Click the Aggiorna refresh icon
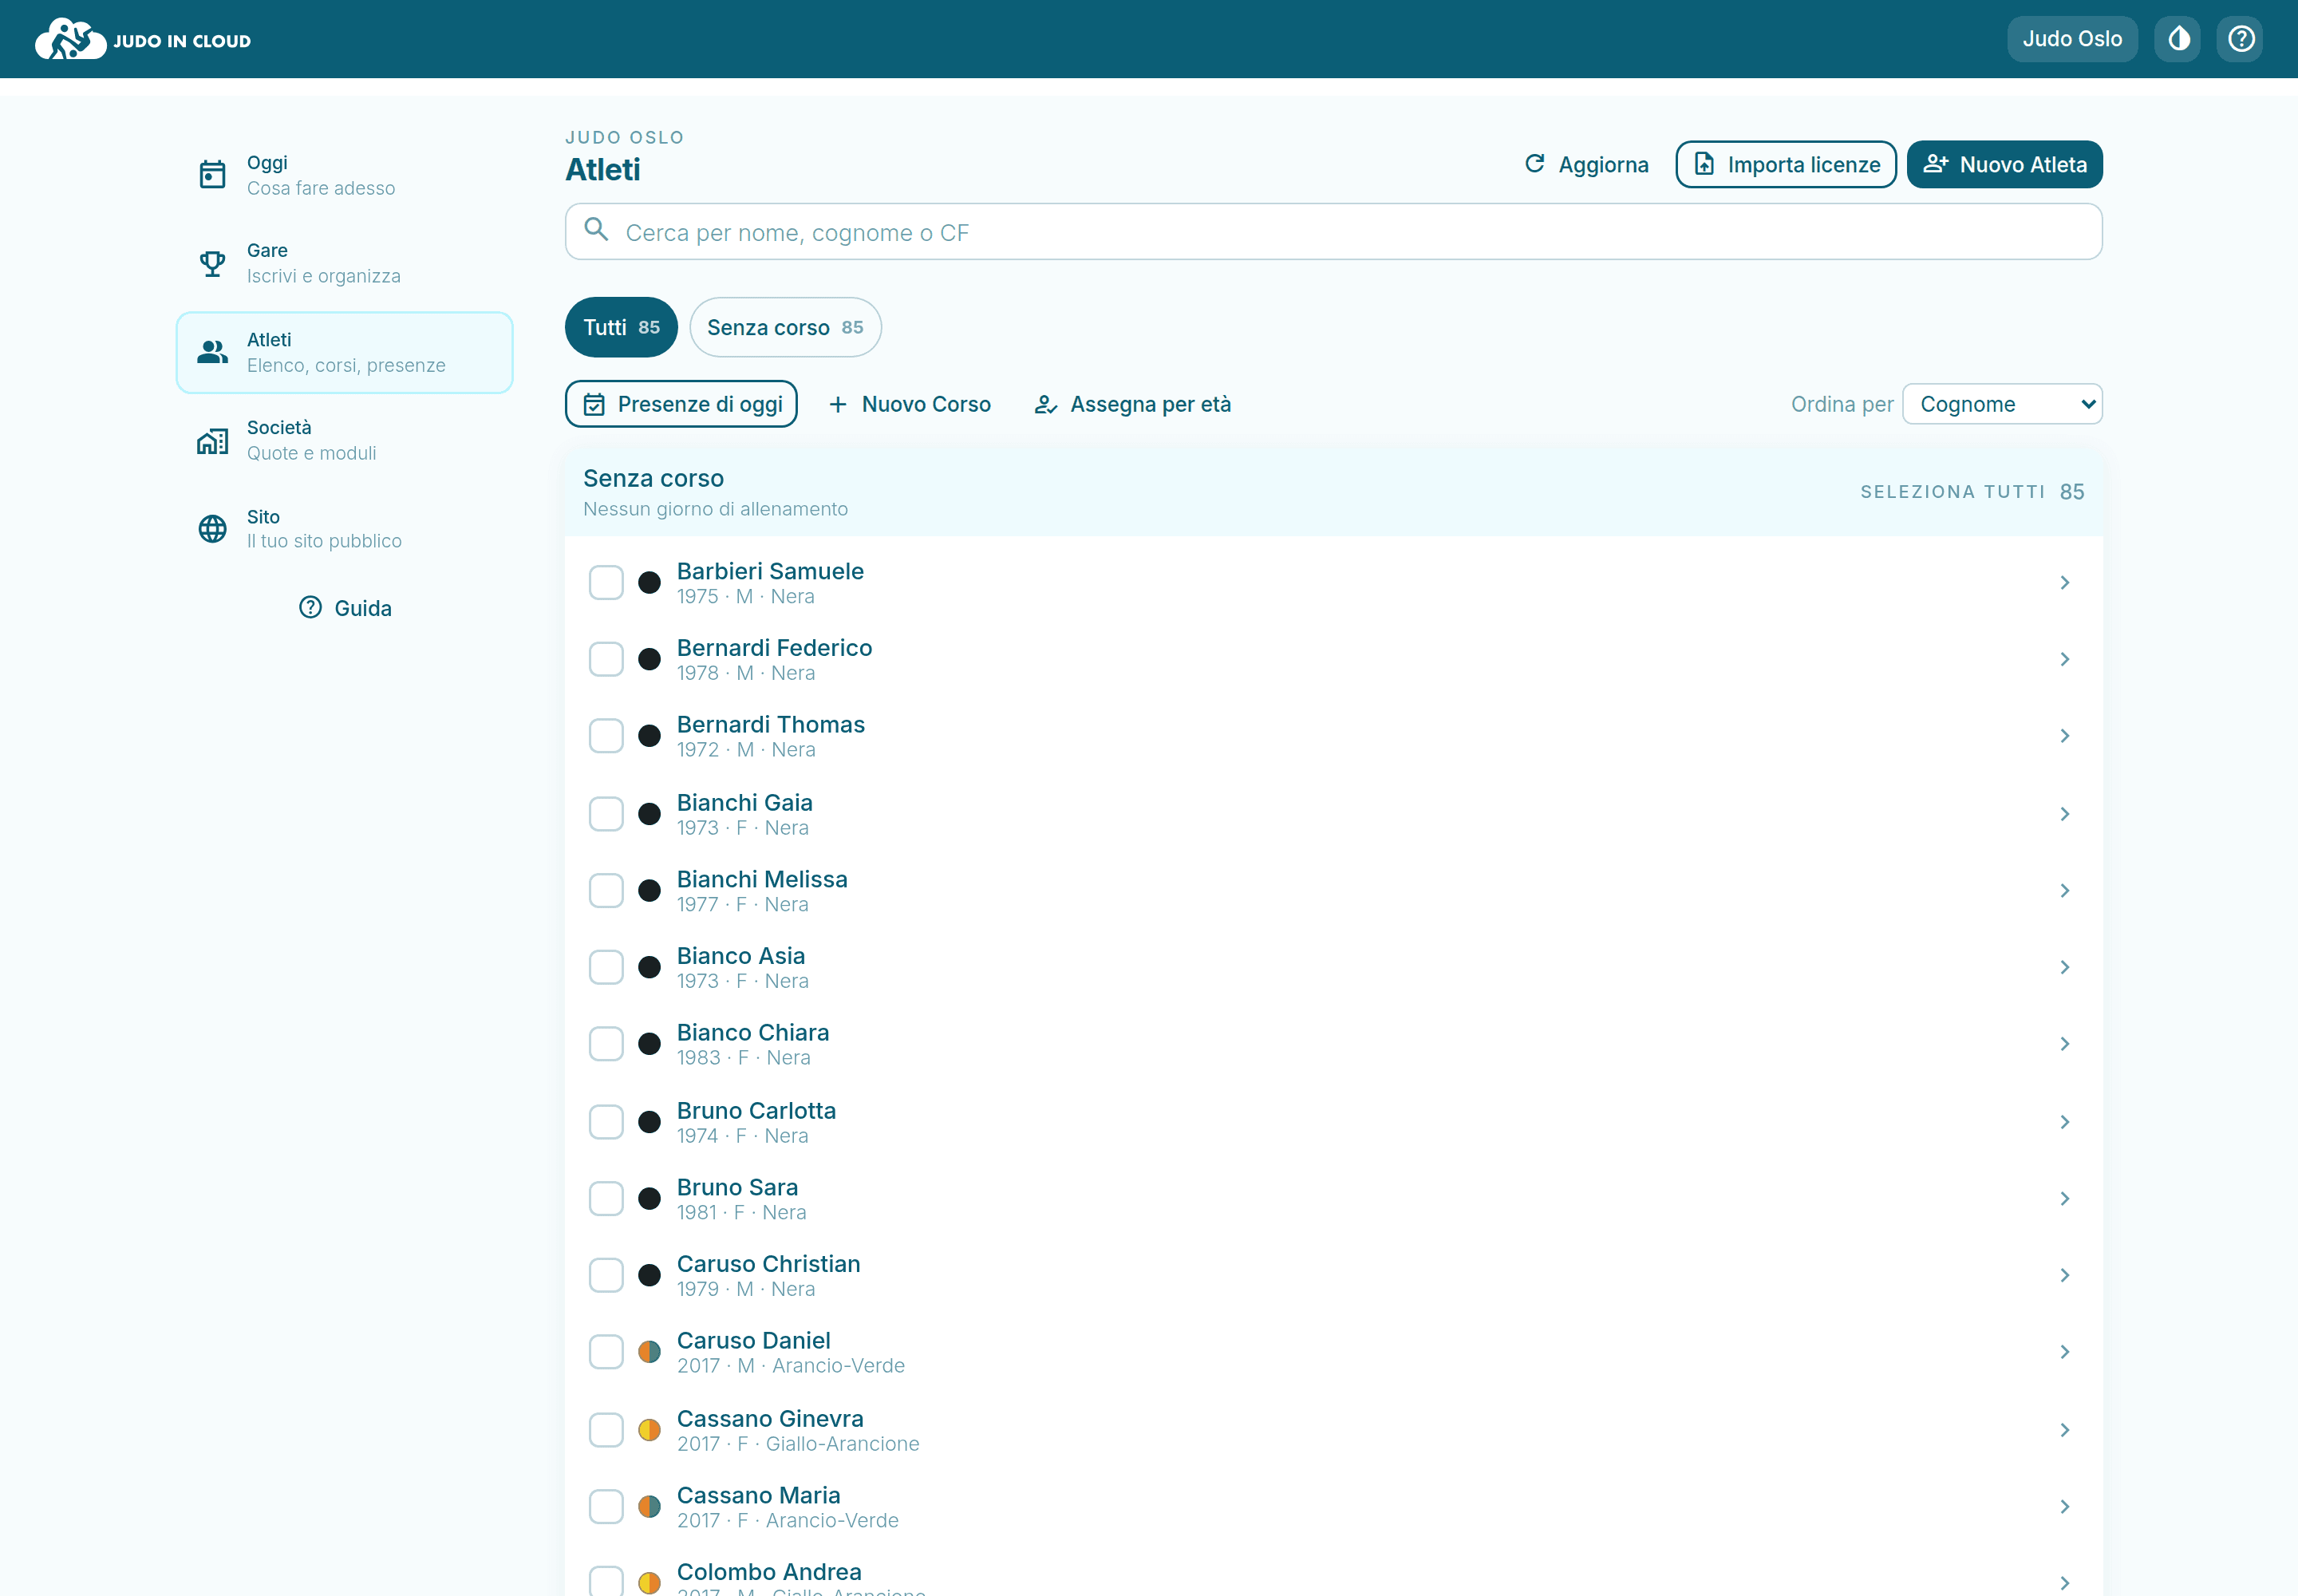Screen dimensions: 2298x1596 [1534, 164]
